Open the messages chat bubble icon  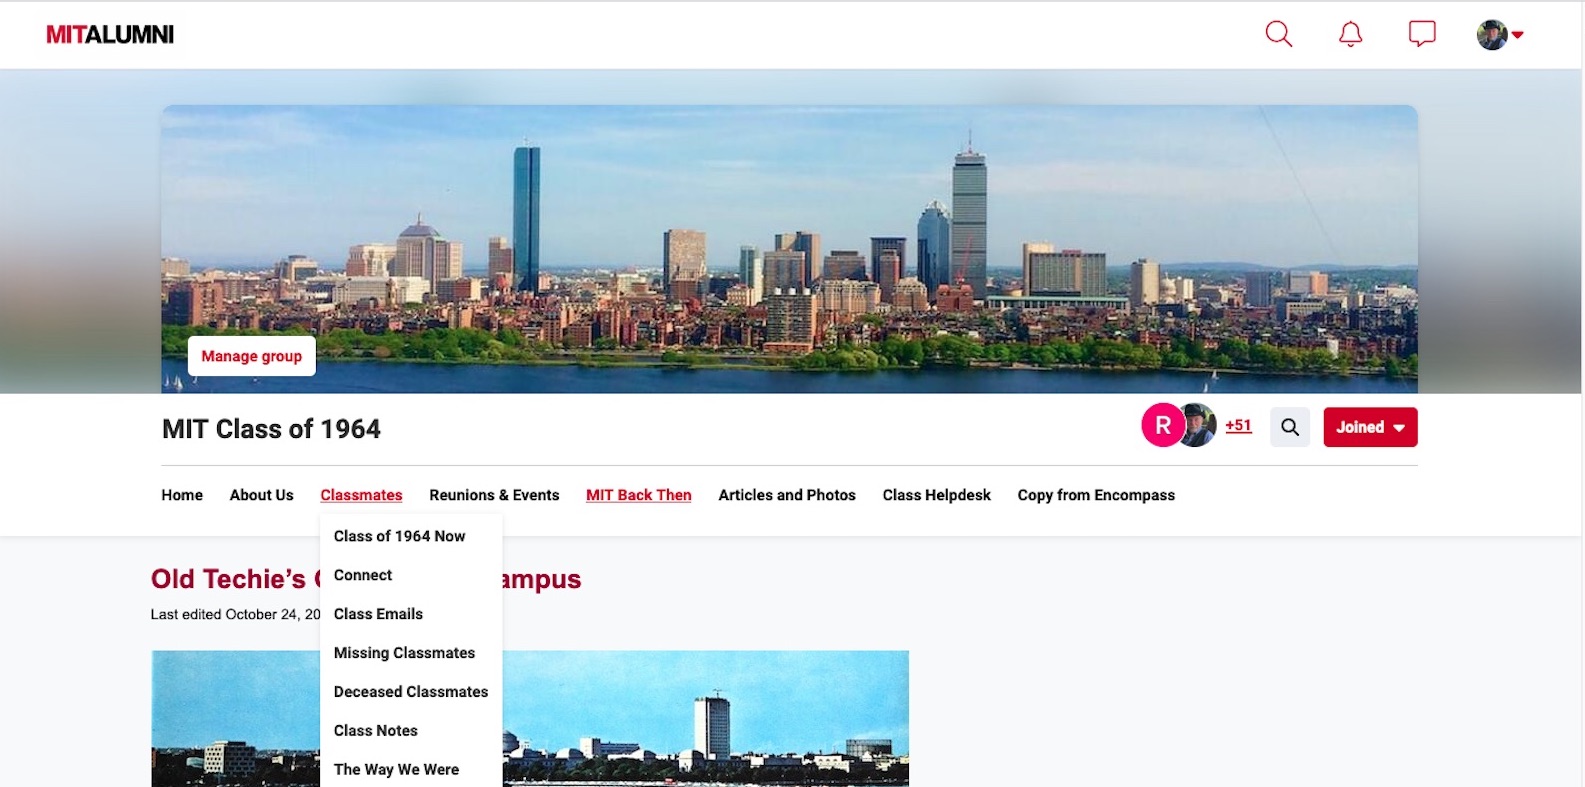click(1421, 34)
